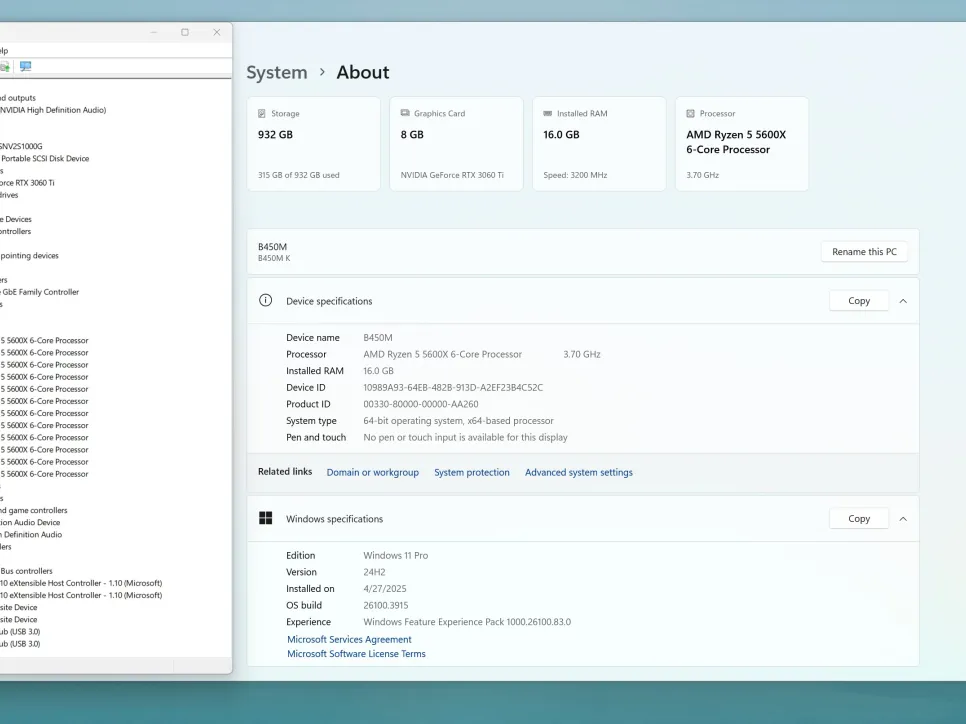Go back to System via the breadcrumb

tap(277, 72)
